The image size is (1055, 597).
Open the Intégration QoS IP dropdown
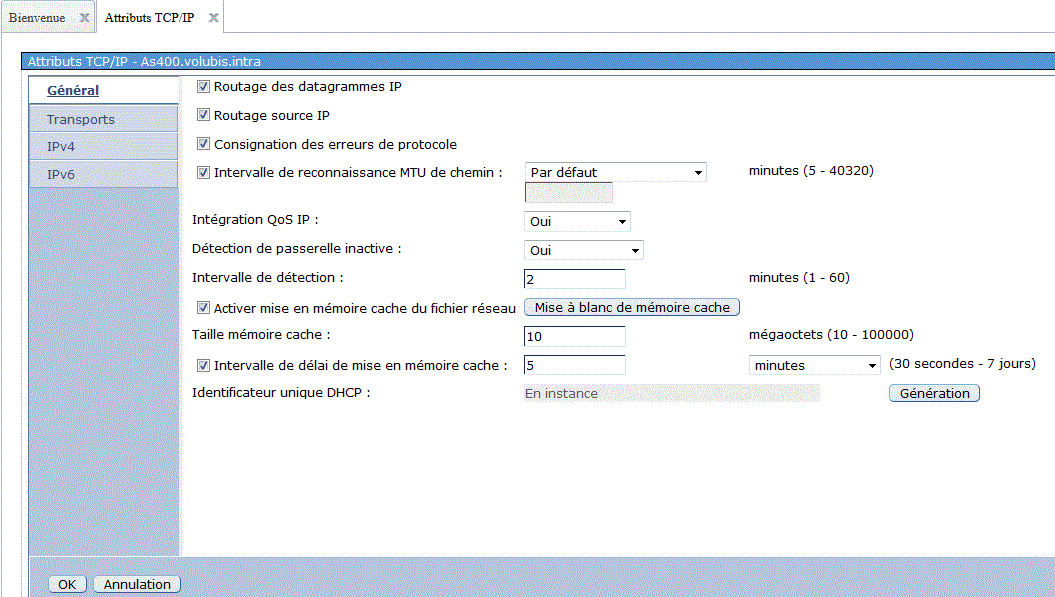pos(577,221)
